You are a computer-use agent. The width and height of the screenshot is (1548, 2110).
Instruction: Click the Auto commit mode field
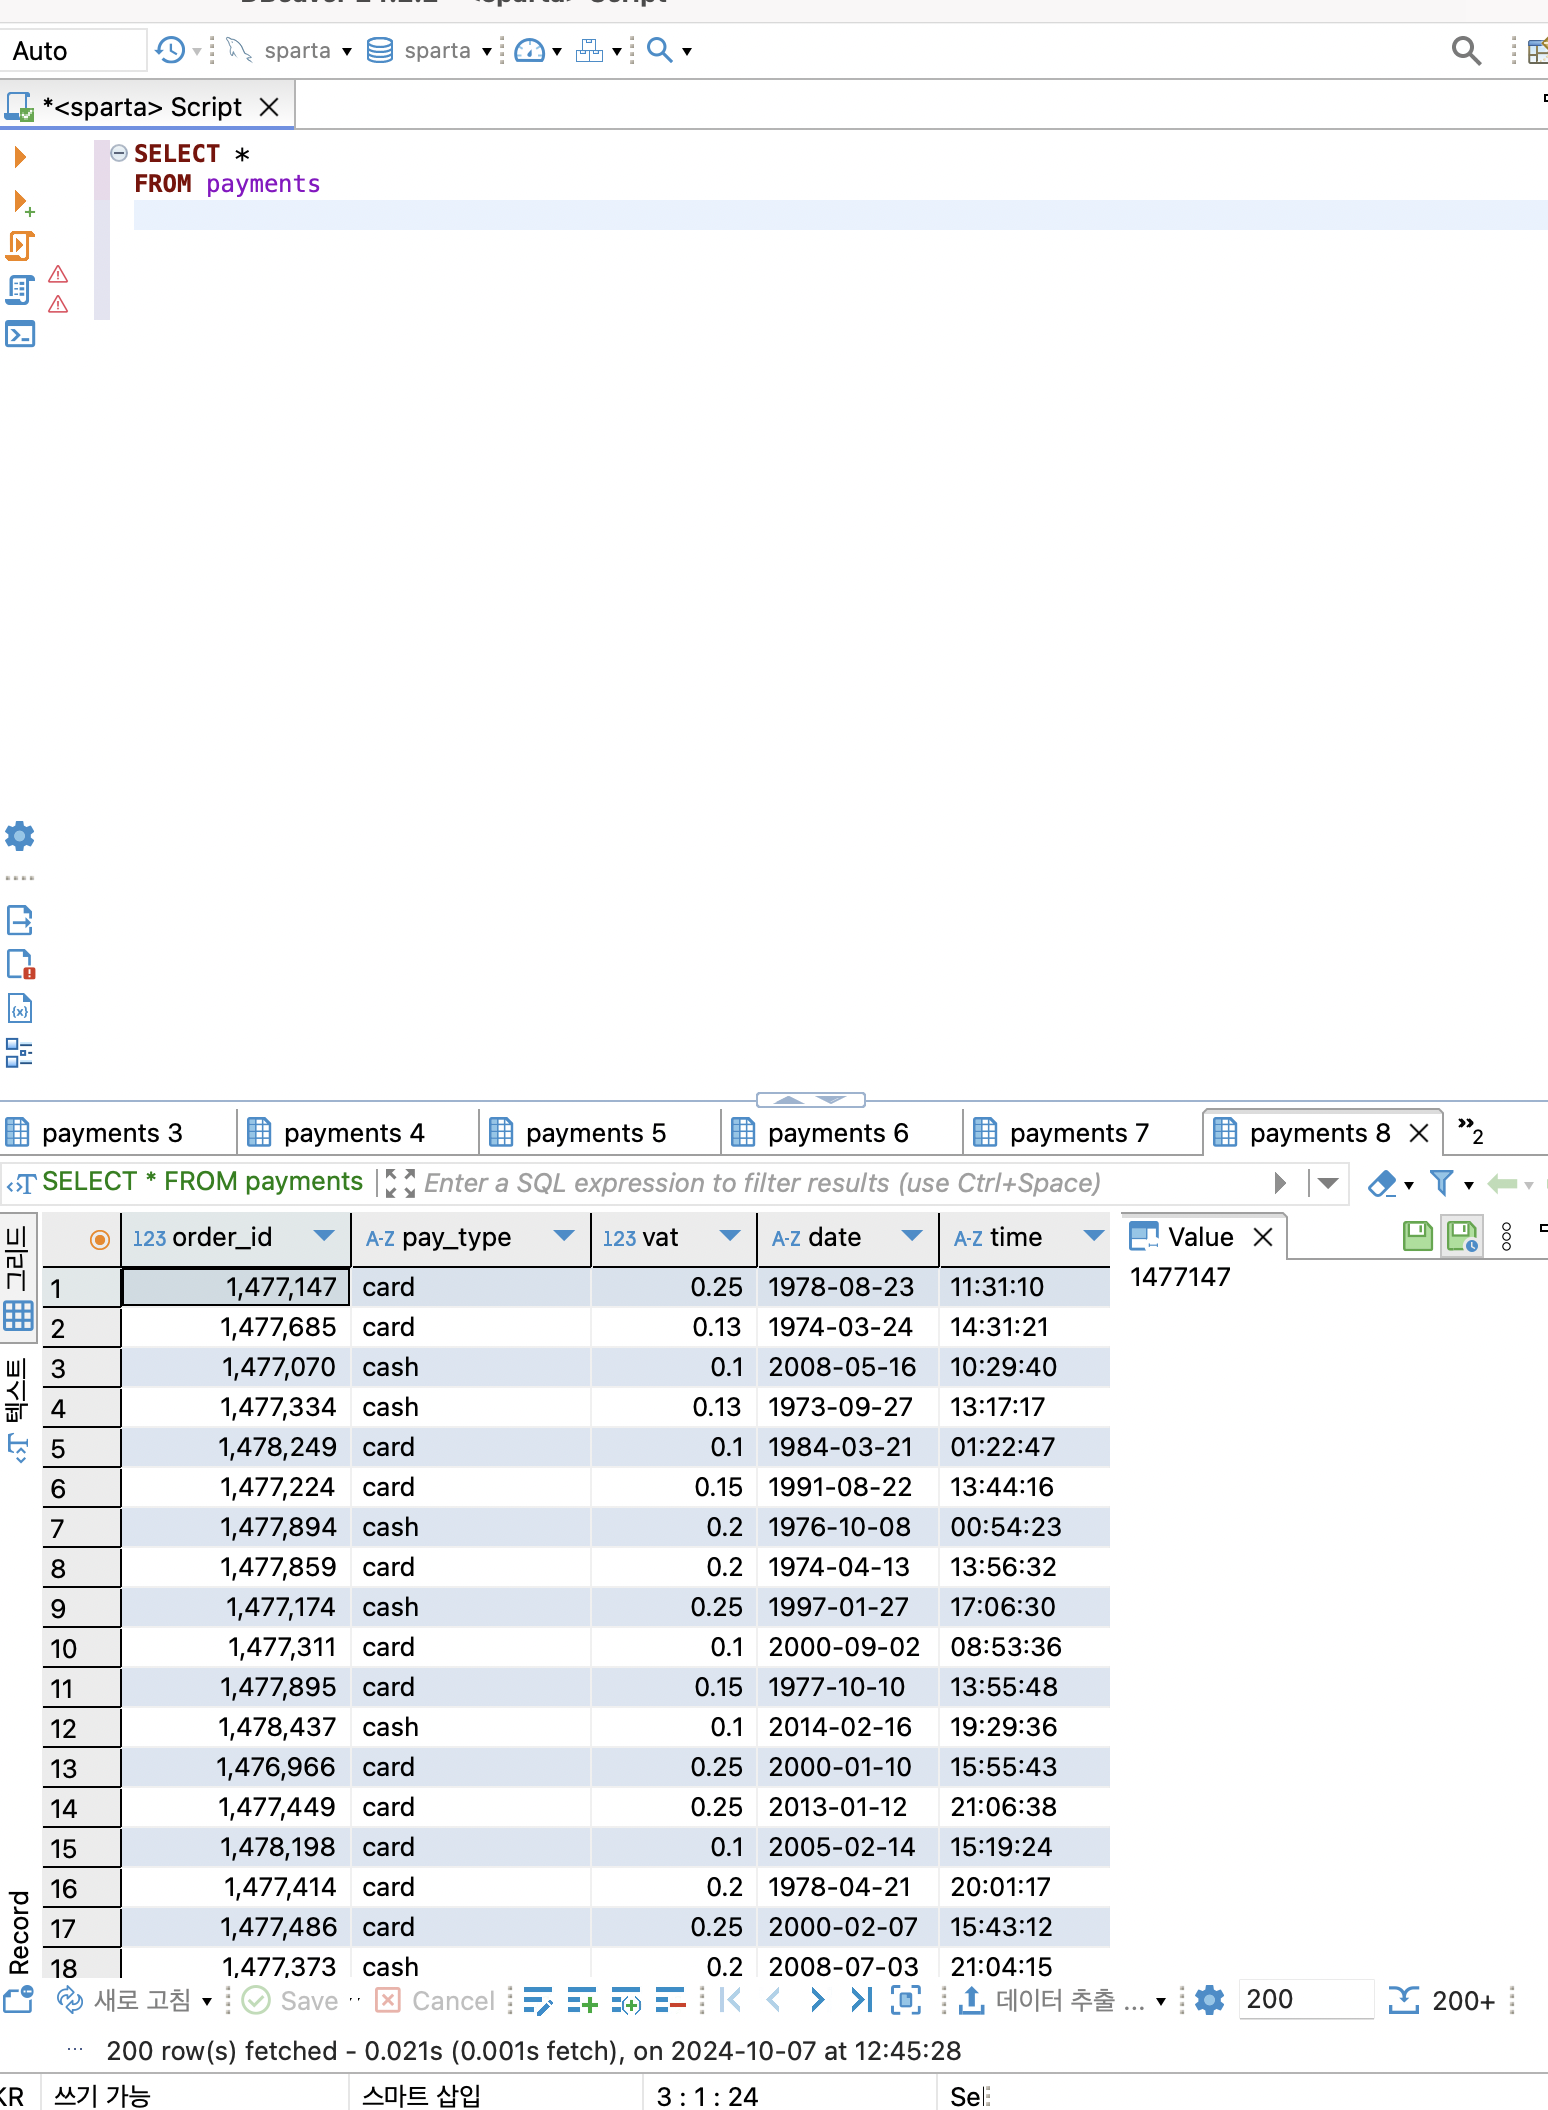click(74, 51)
